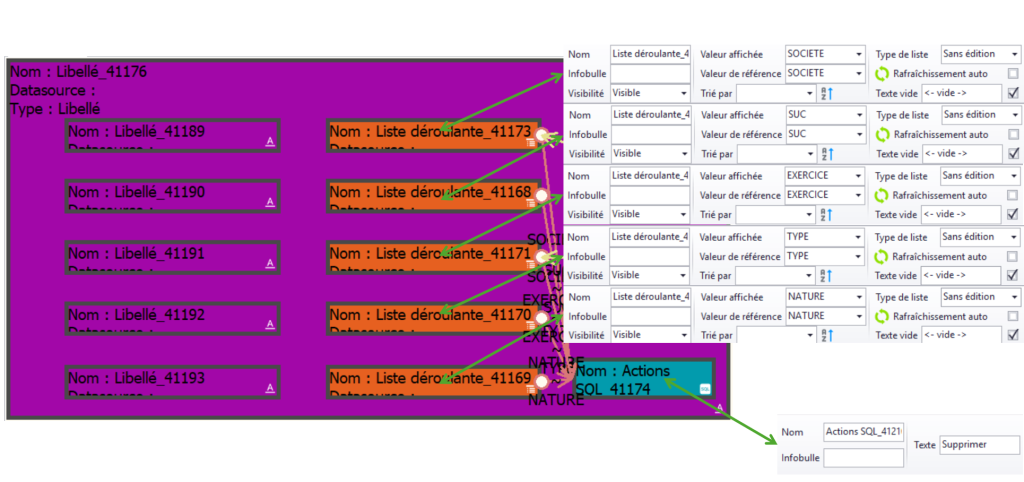
Task: Click the connector circle on Liste déroulante_41168
Action: [x=541, y=196]
